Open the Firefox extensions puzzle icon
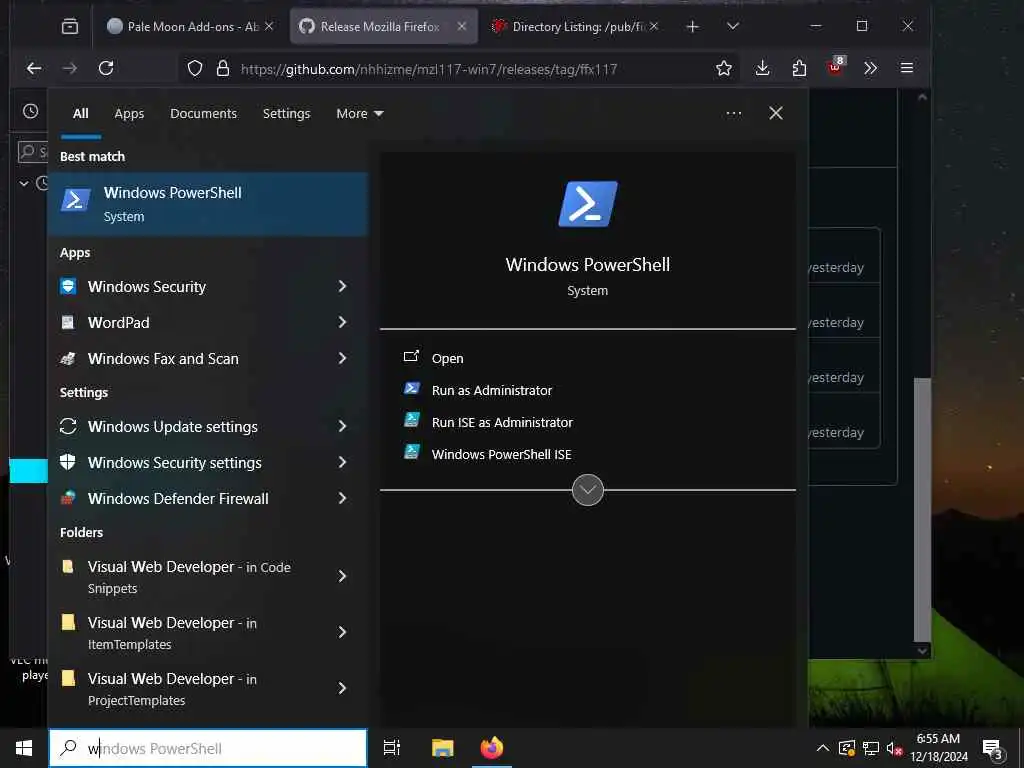The image size is (1024, 768). pos(799,68)
